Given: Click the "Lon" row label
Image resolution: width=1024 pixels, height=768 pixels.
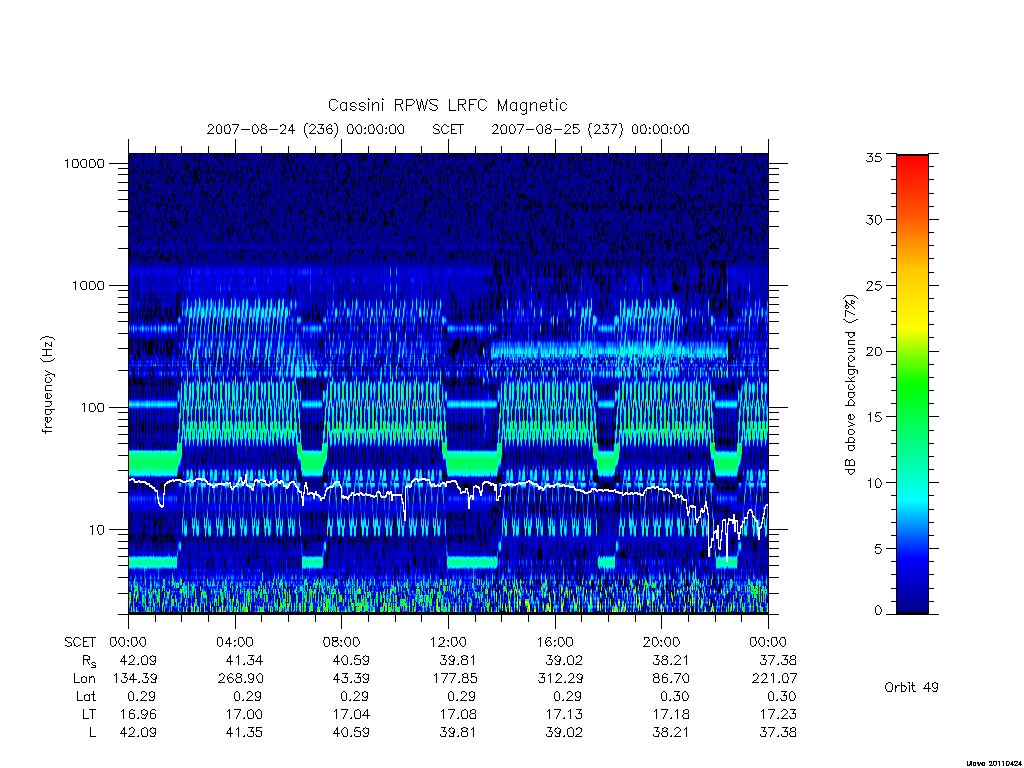Looking at the screenshot, I should [84, 679].
